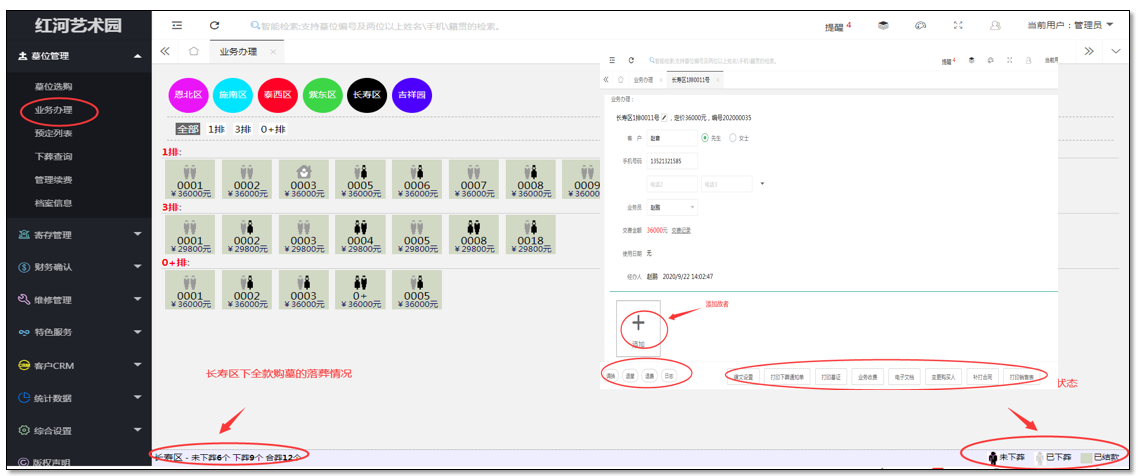Click the refresh icon in top toolbar

(214, 25)
